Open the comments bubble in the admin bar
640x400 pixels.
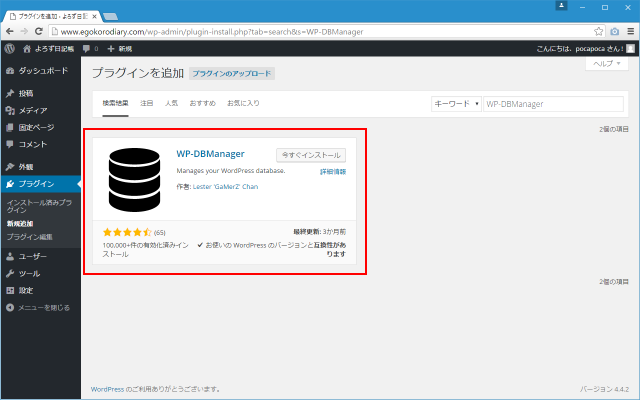(x=90, y=49)
